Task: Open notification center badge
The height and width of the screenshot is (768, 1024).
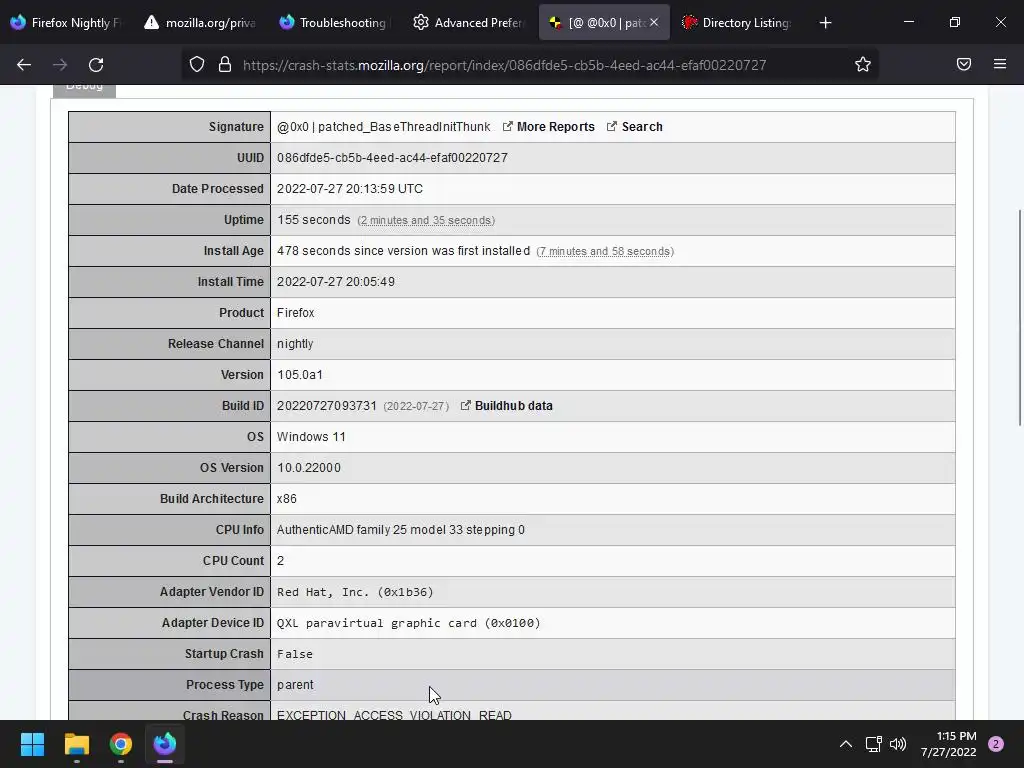Action: pyautogui.click(x=996, y=744)
